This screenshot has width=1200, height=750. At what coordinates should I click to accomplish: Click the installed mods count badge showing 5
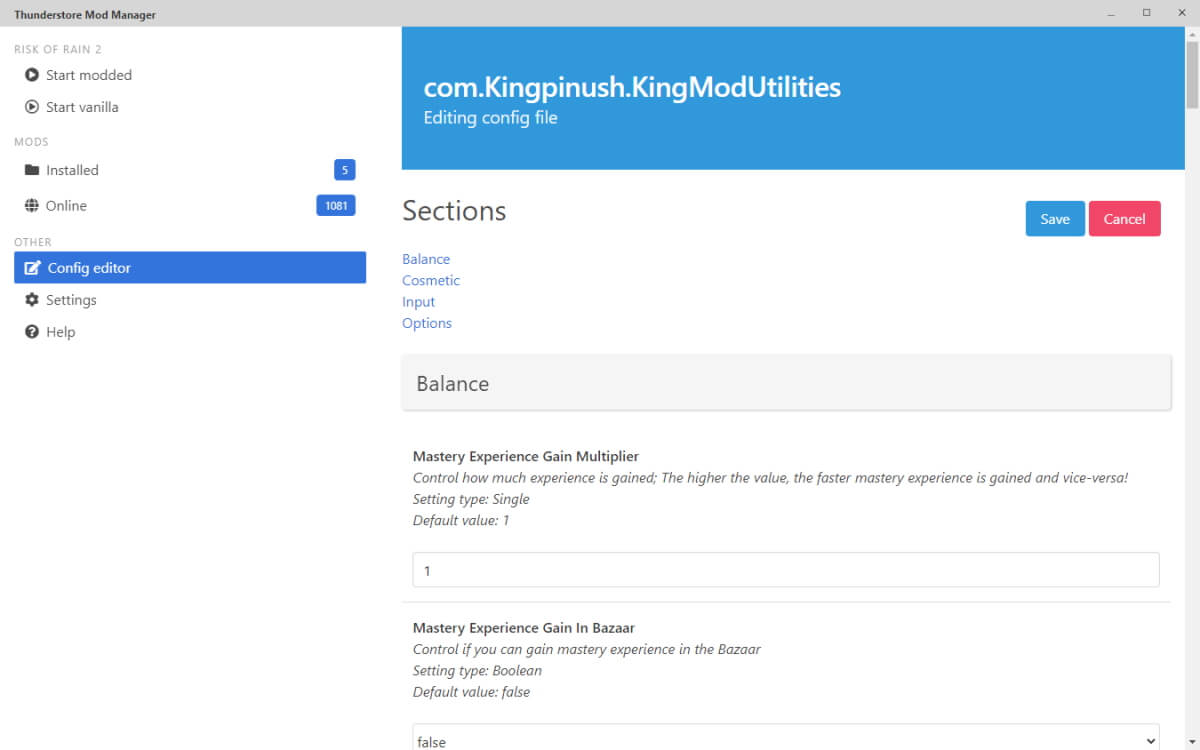(343, 170)
